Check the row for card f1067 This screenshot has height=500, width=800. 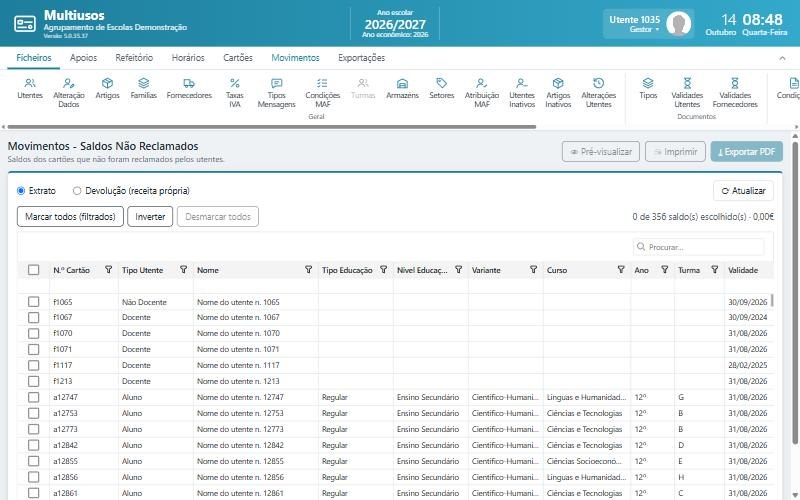(34, 317)
